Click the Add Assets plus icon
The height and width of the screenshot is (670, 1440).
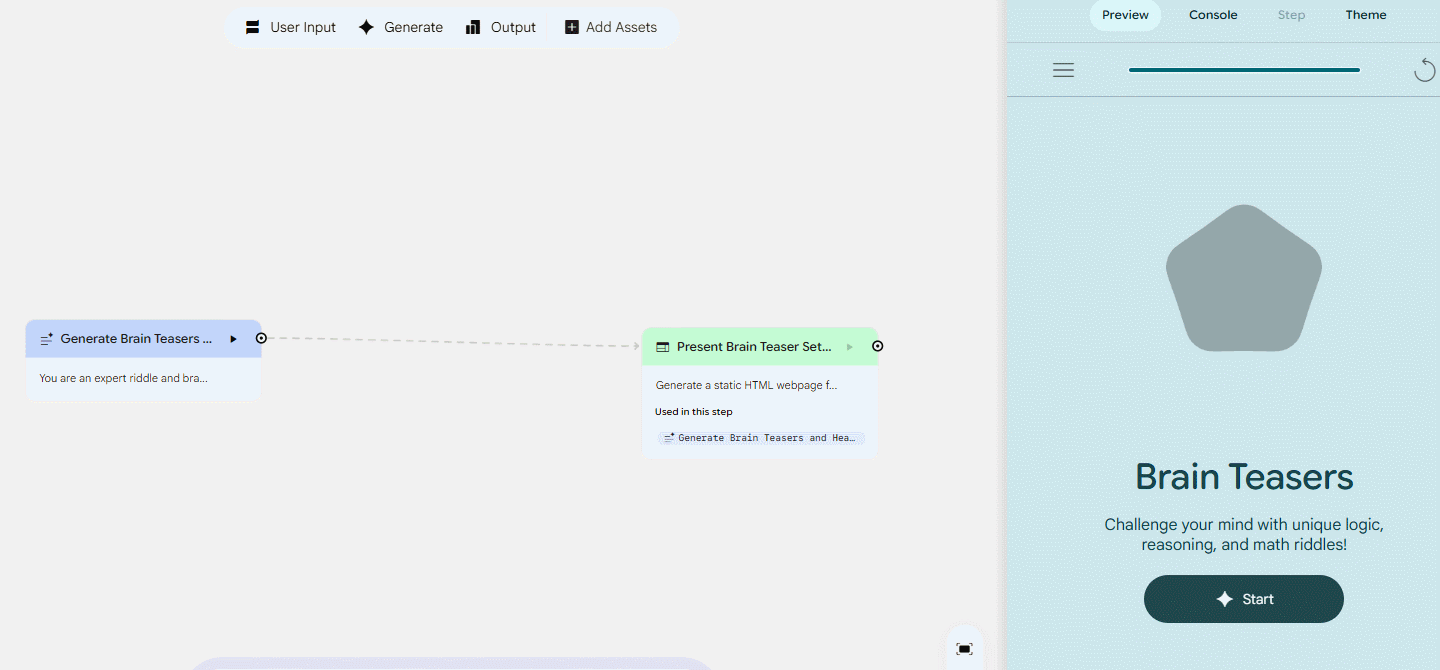tap(572, 27)
